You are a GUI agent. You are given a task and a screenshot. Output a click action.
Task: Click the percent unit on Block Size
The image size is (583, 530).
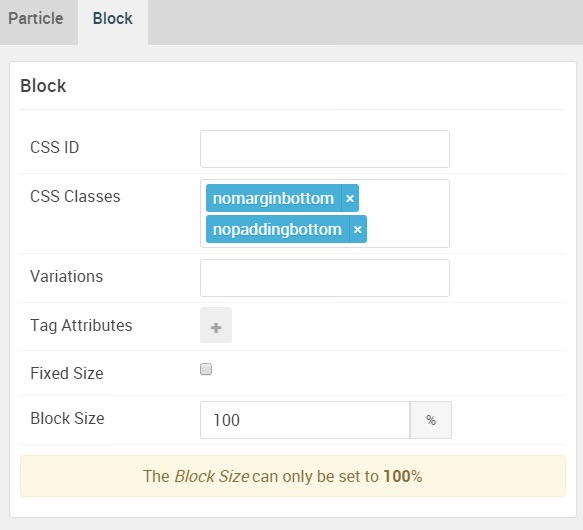click(431, 420)
